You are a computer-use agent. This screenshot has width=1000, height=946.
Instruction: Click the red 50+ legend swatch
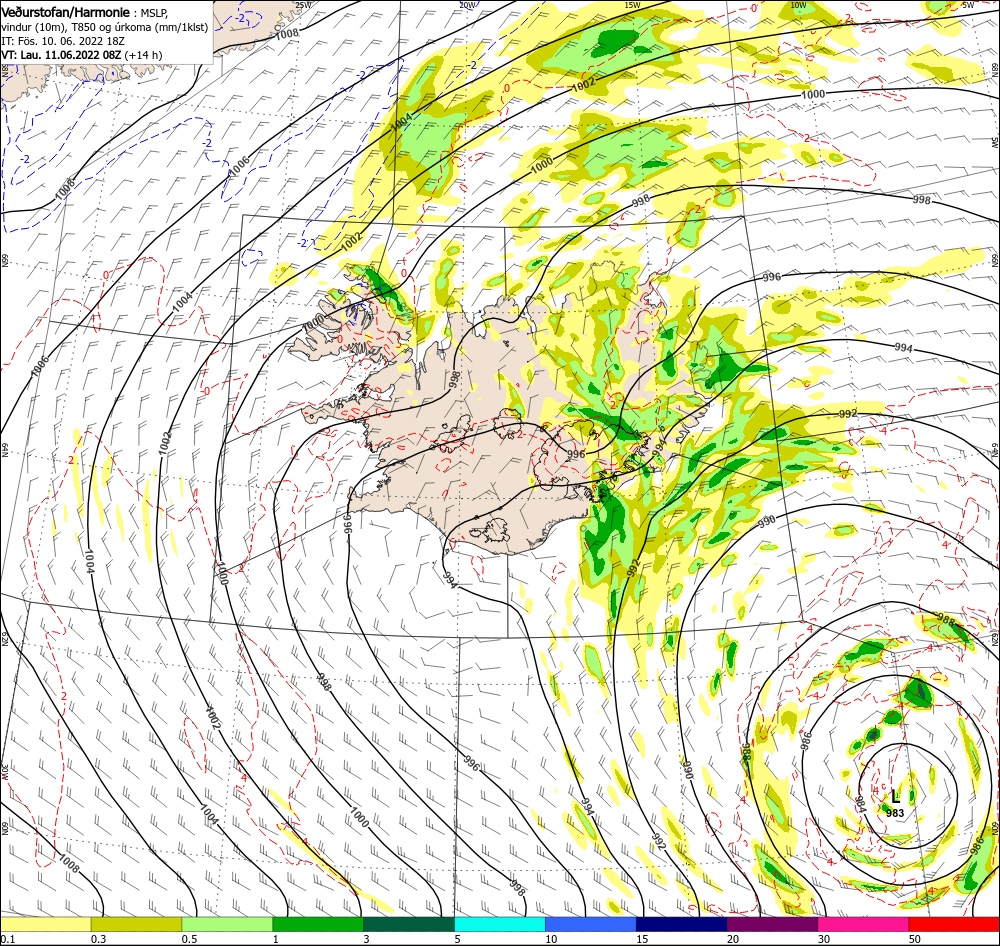tap(954, 925)
